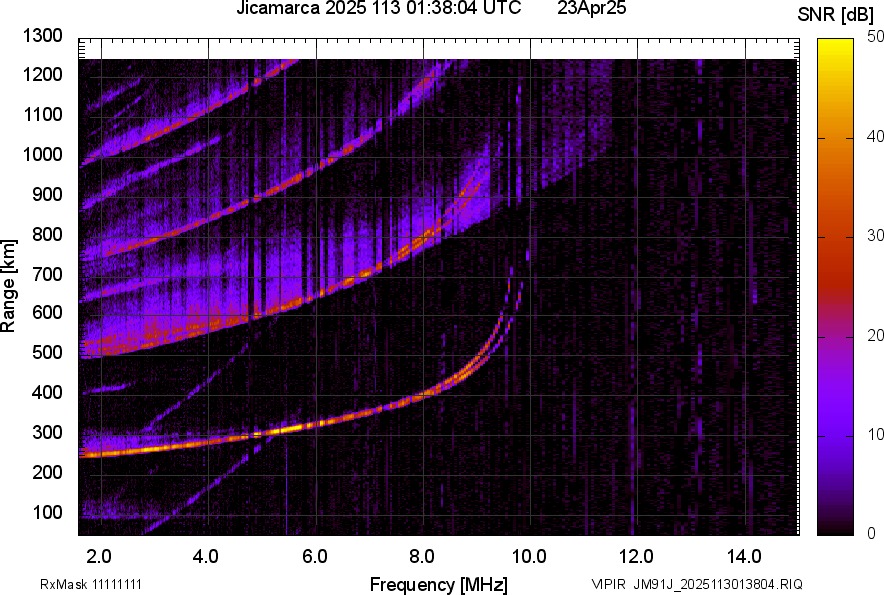Click the range tick label 600
This screenshot has height=595, width=884.
[47, 312]
